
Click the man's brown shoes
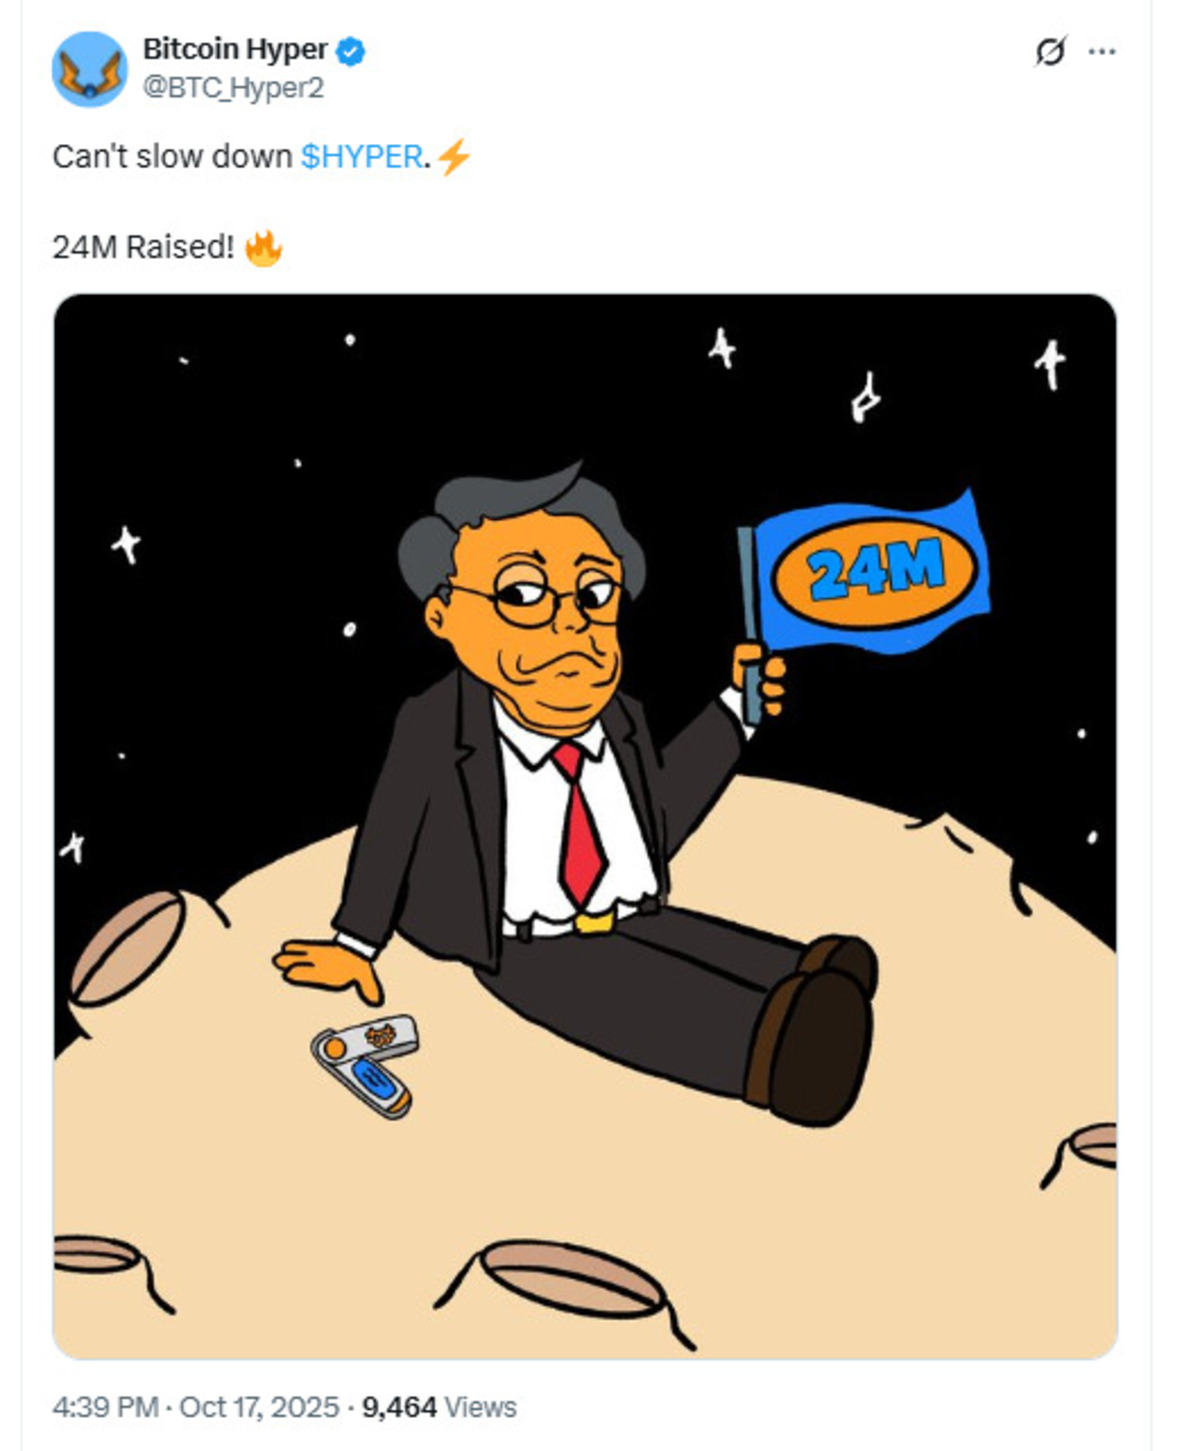click(x=812, y=1029)
